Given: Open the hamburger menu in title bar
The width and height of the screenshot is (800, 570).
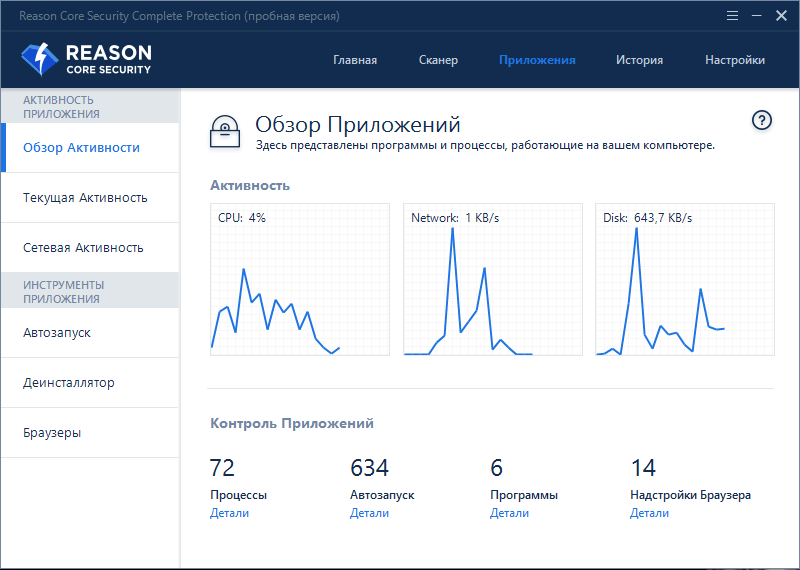Looking at the screenshot, I should [732, 16].
